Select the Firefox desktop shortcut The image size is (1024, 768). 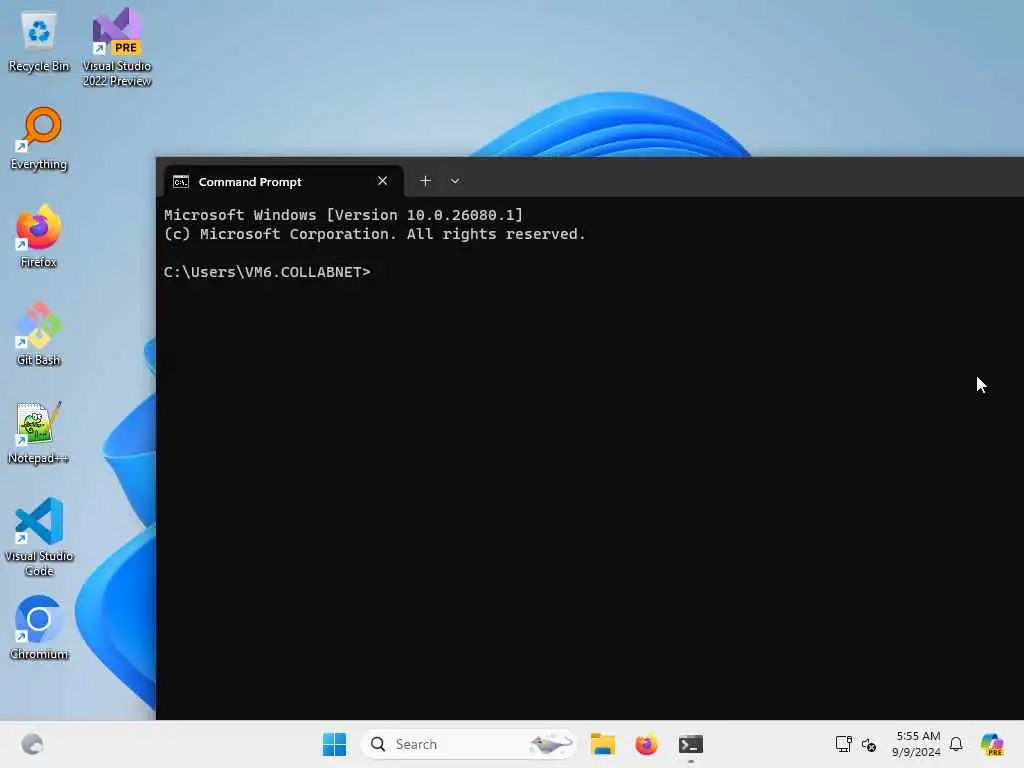click(39, 236)
